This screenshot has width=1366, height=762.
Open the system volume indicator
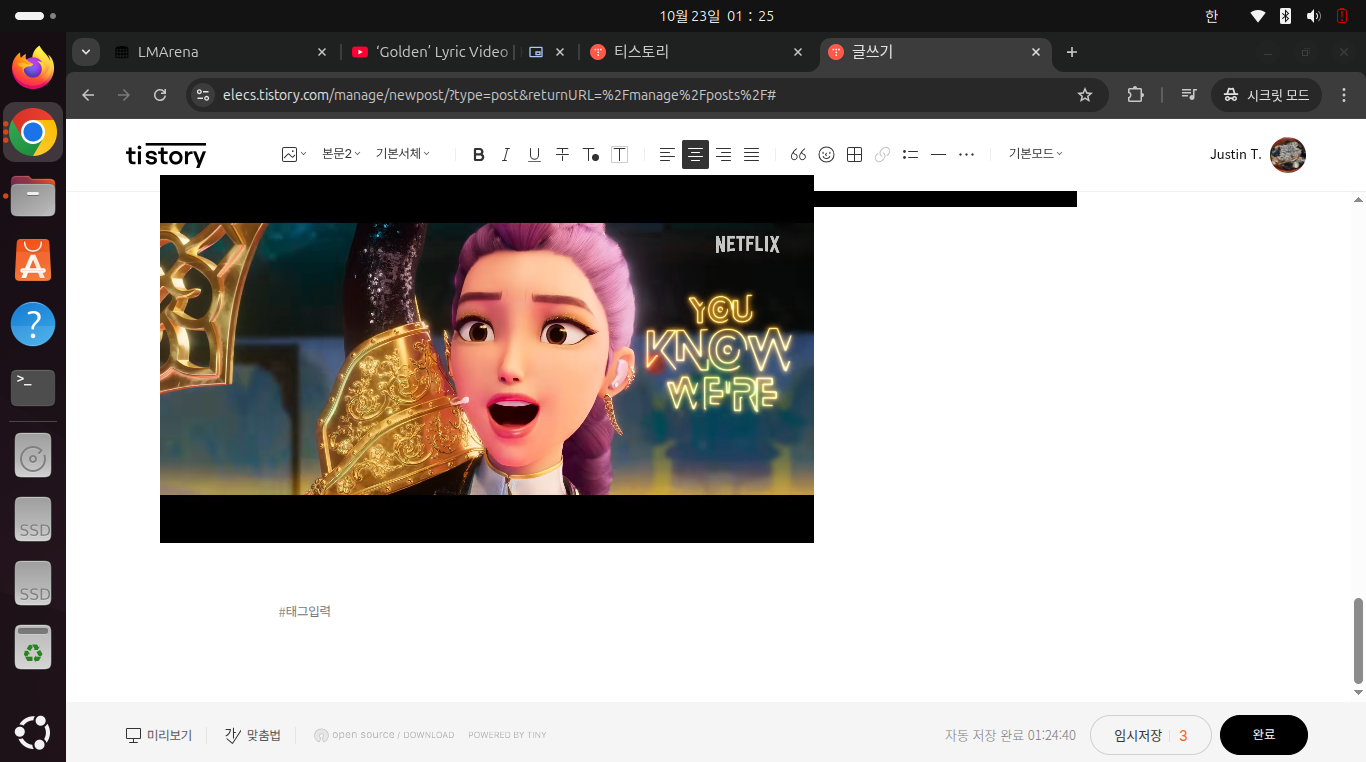point(1314,16)
